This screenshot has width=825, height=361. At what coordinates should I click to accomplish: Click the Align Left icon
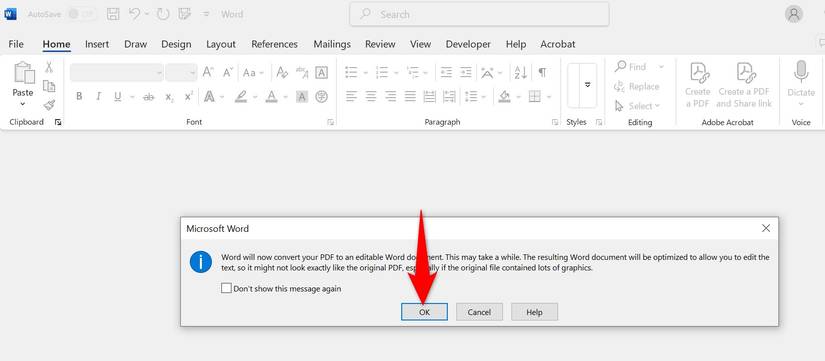tap(351, 96)
